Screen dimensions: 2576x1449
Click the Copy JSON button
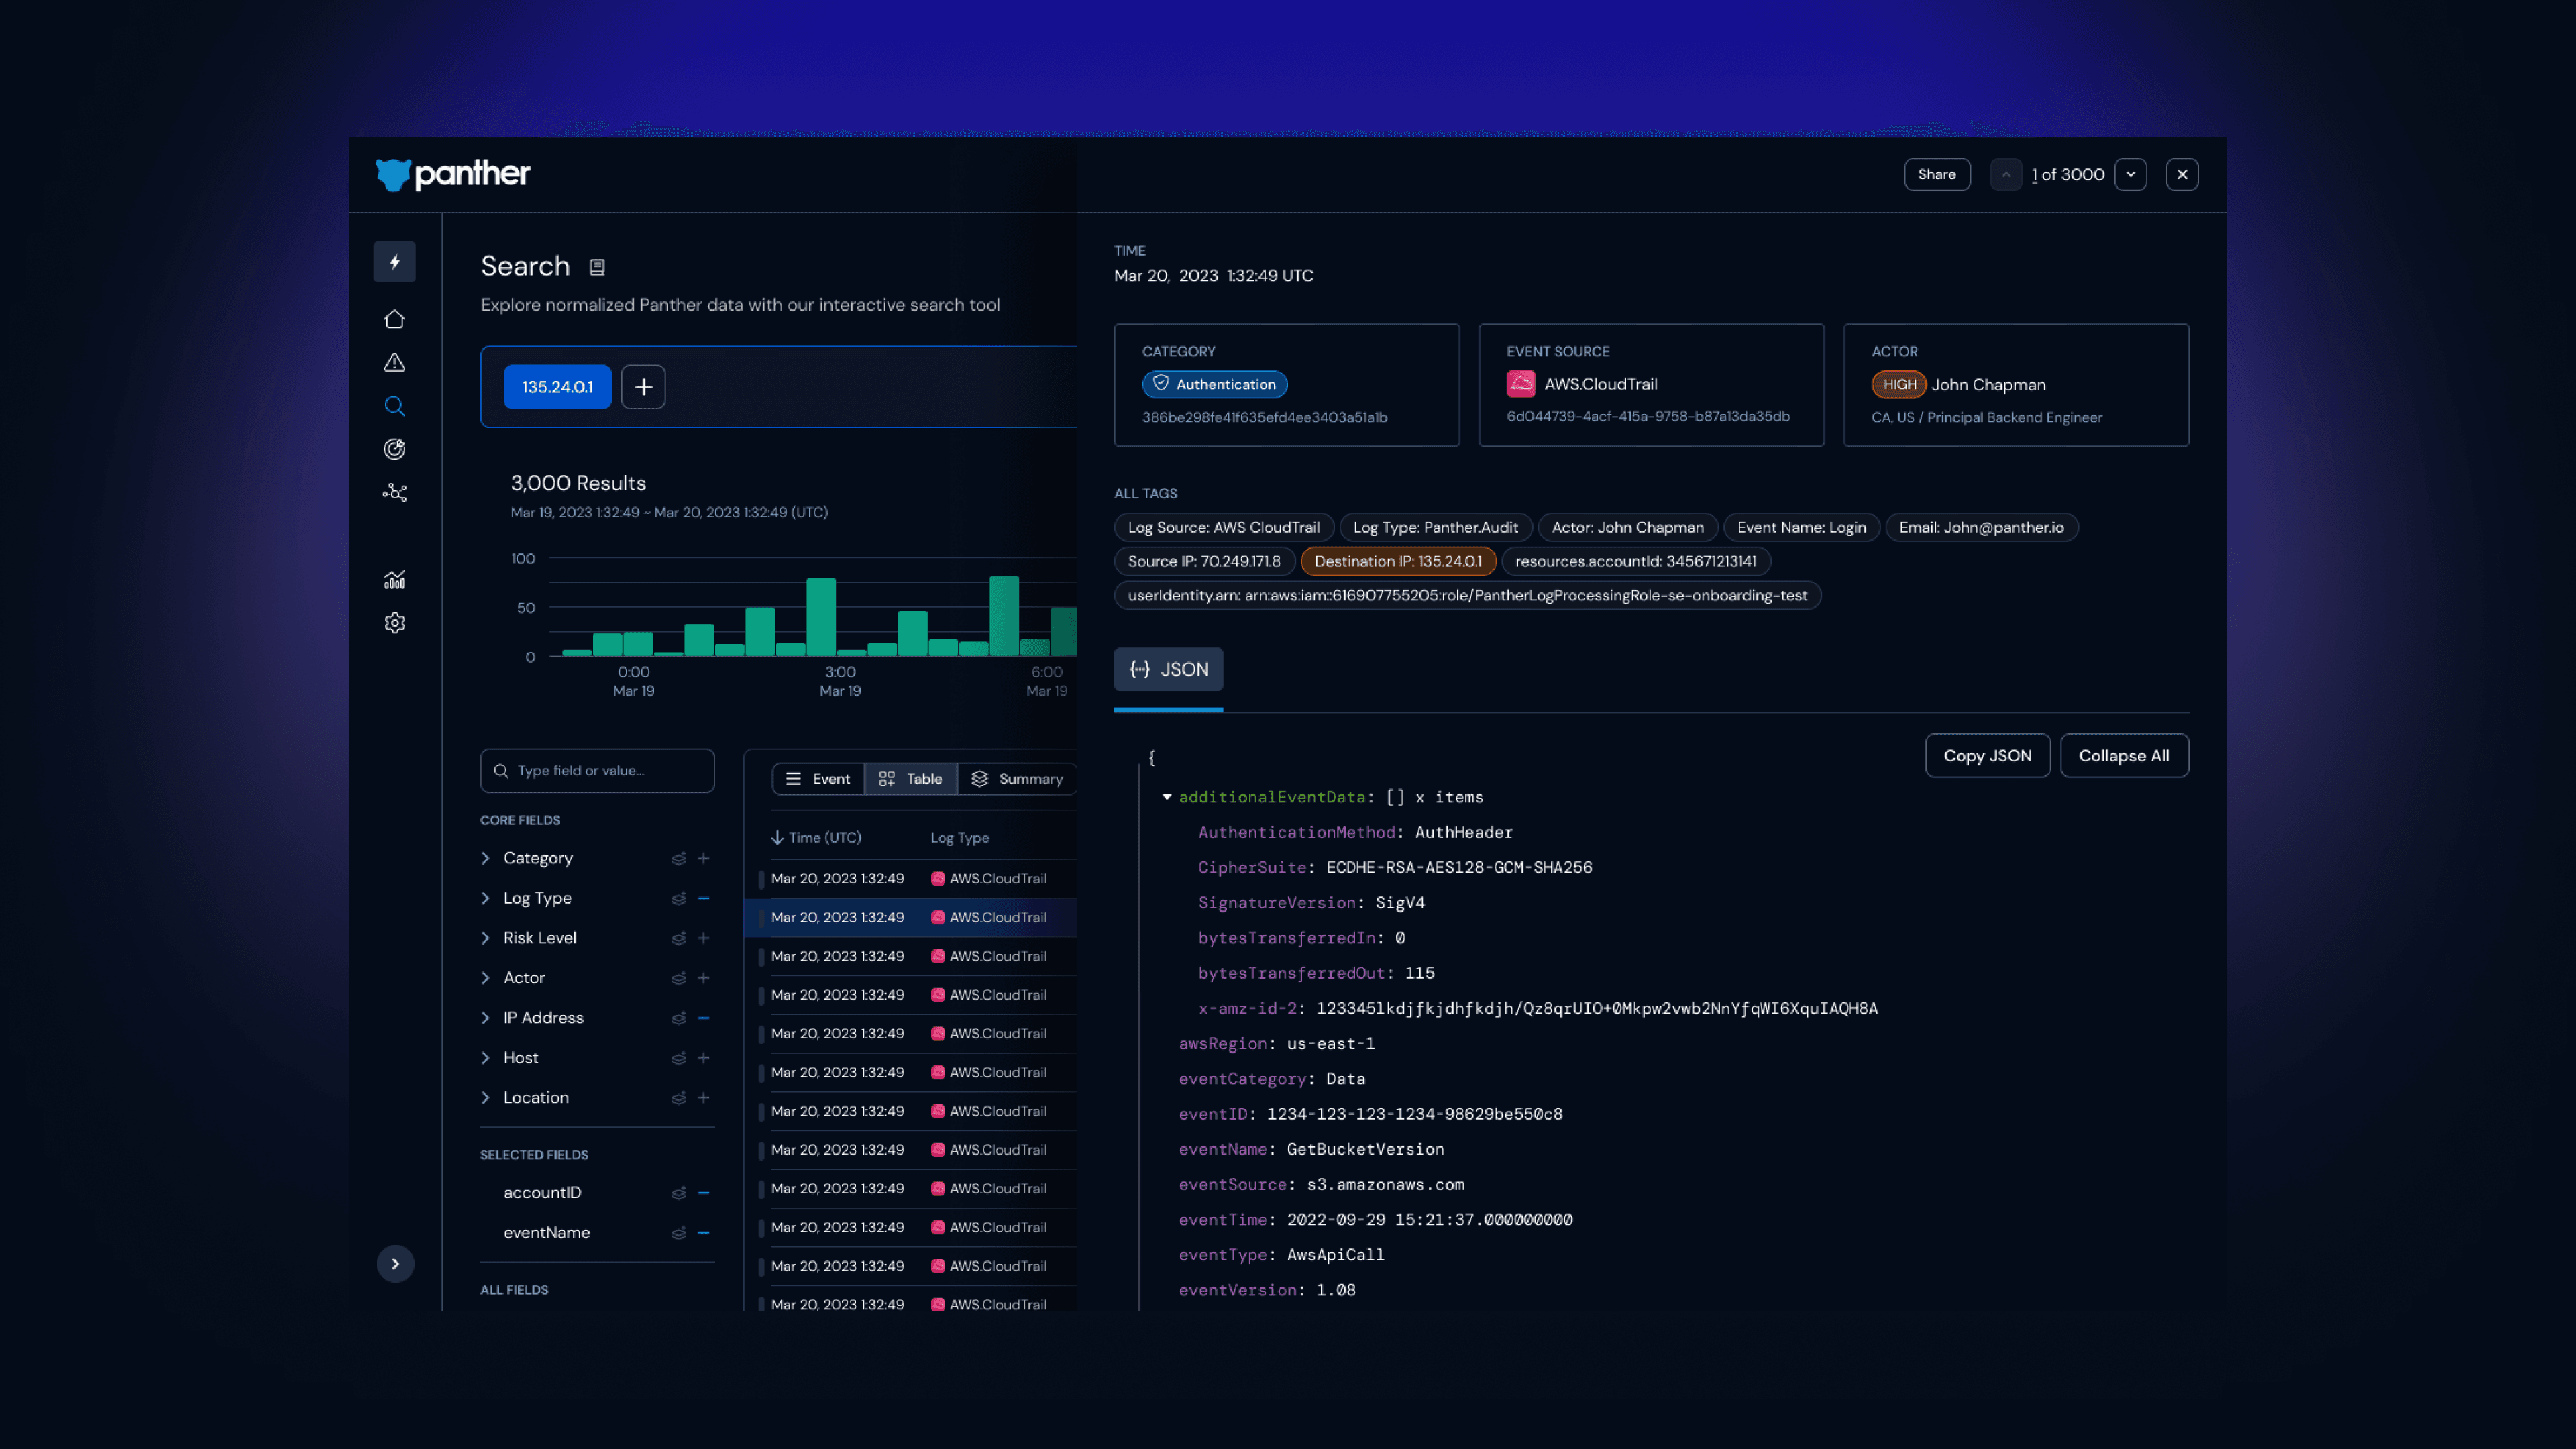[x=1987, y=756]
